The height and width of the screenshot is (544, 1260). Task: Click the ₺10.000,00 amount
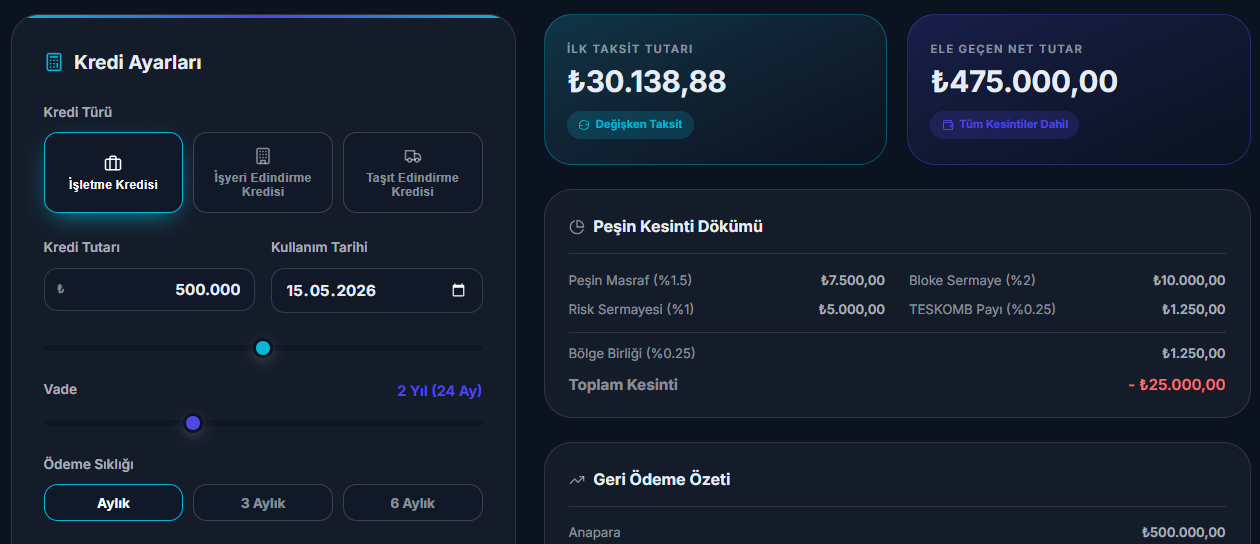tap(1188, 280)
